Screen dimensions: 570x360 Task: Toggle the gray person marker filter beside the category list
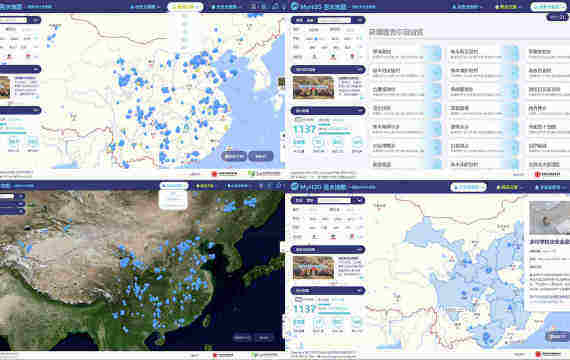click(x=314, y=57)
